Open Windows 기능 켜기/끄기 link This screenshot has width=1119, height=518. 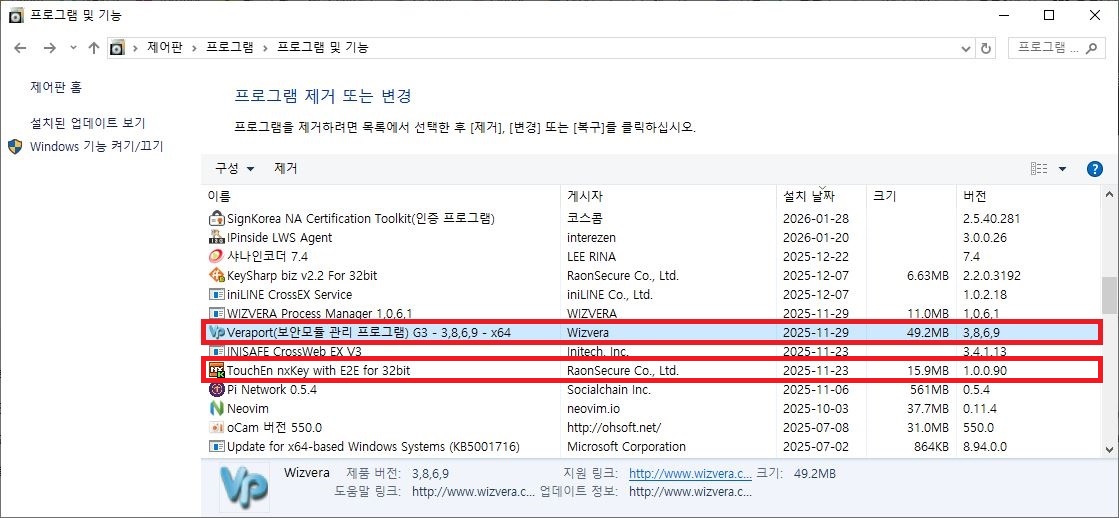click(x=97, y=146)
